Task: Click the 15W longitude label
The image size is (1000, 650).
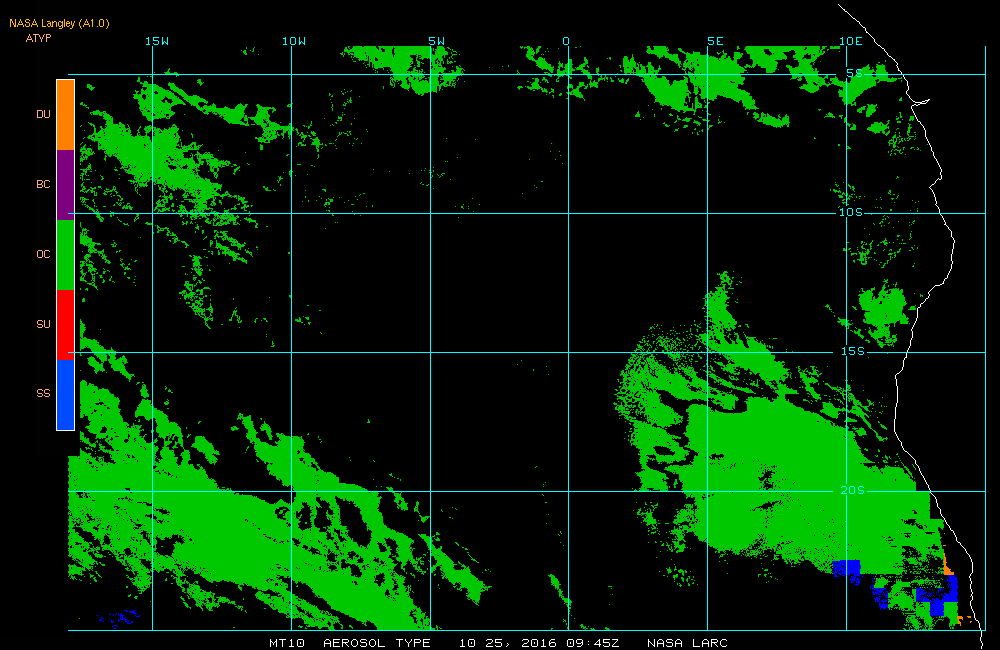Action: tap(157, 41)
